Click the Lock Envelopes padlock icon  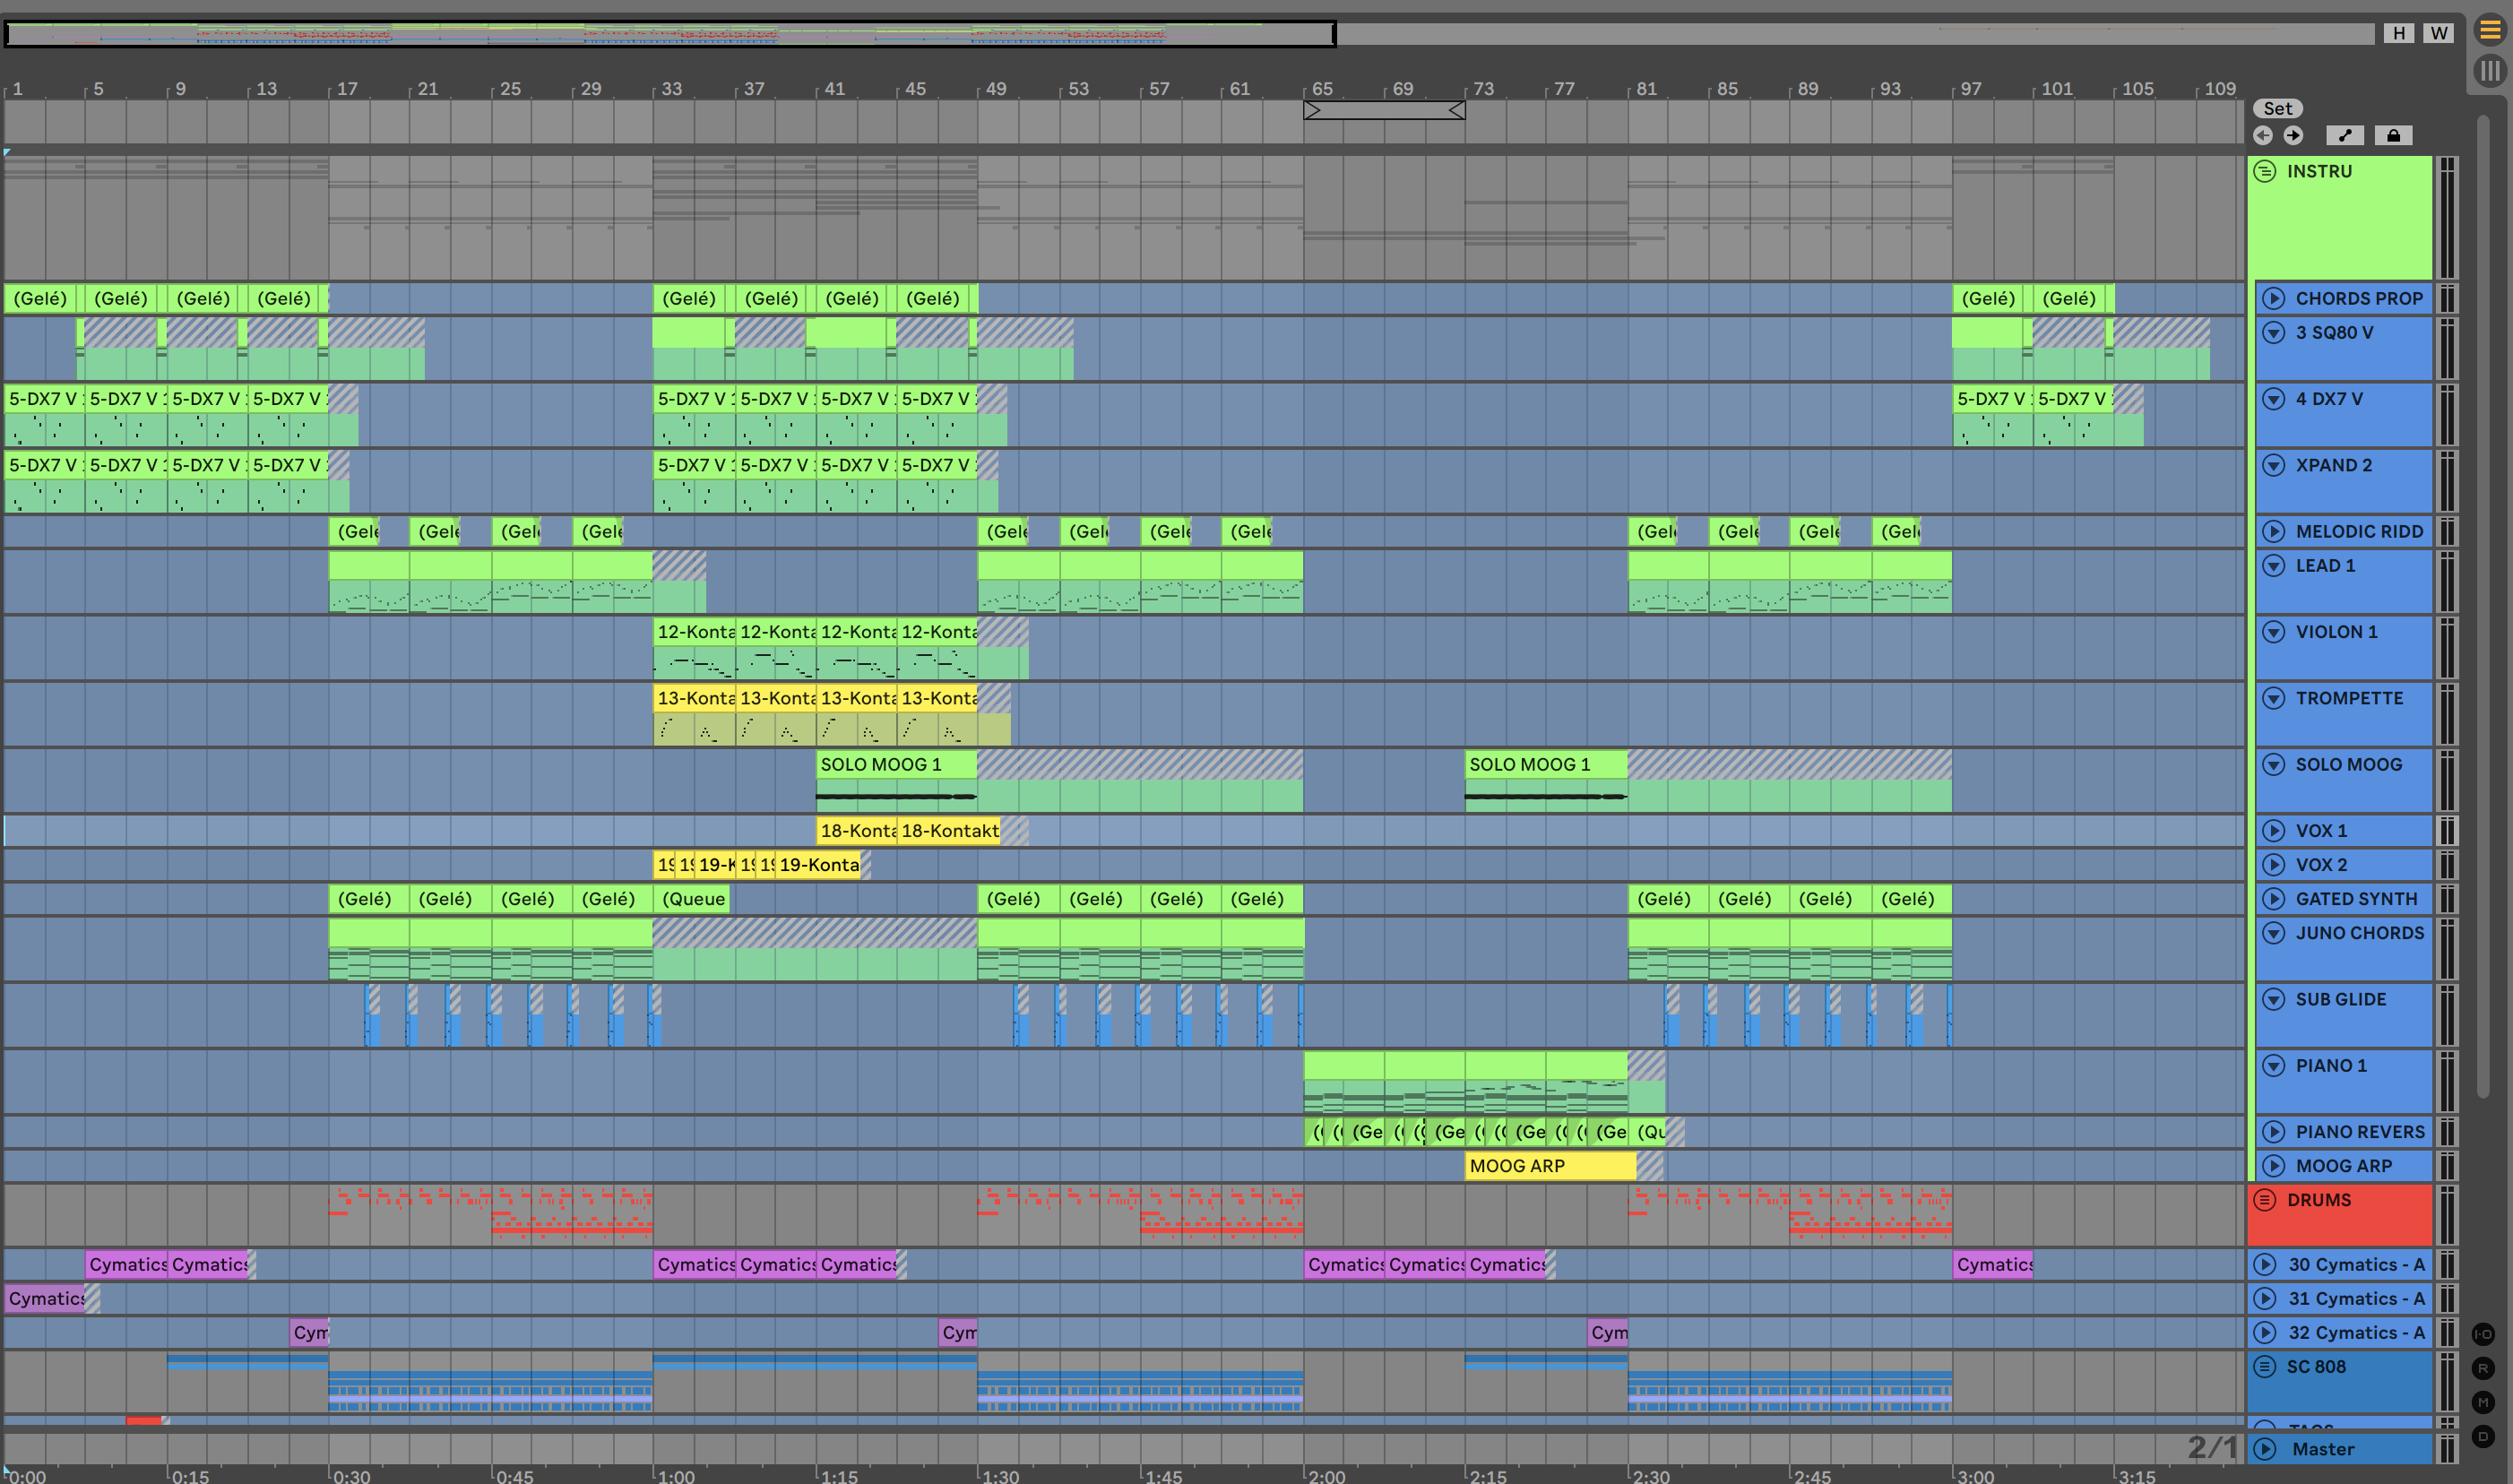pyautogui.click(x=2393, y=135)
